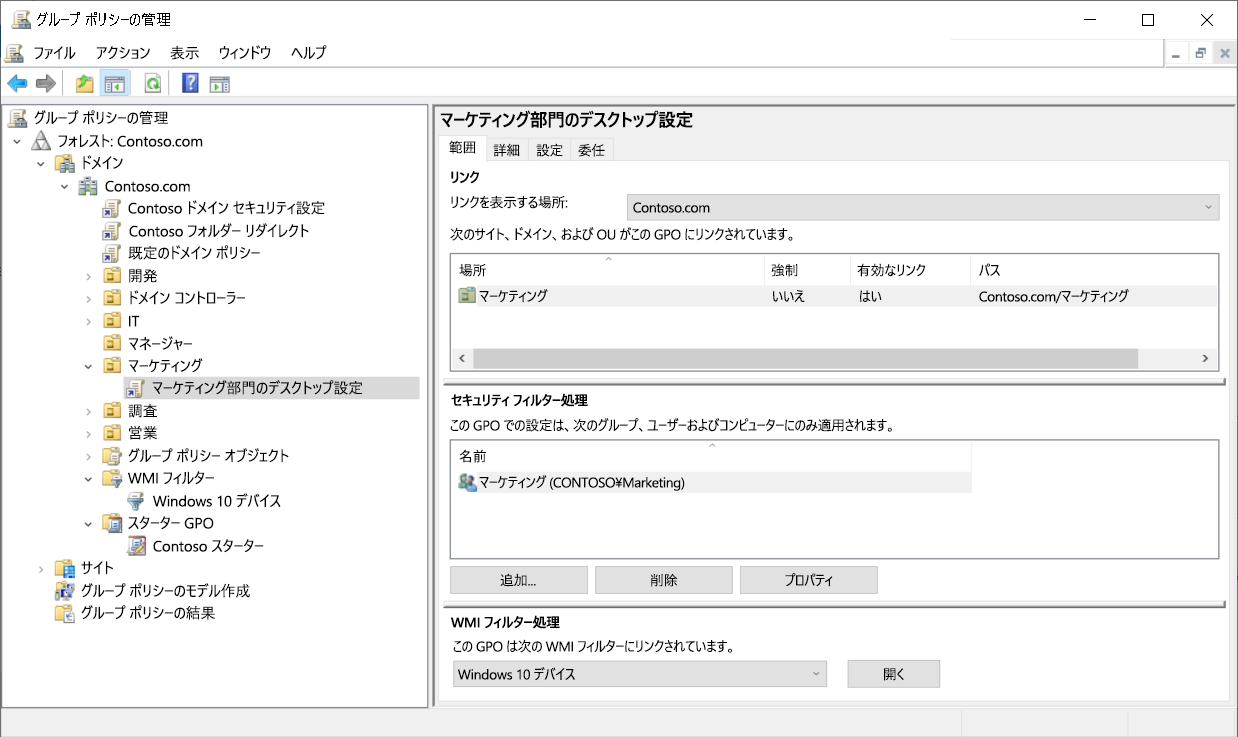The width and height of the screenshot is (1238, 737).
Task: Click the Back navigation arrow in the toolbar
Action: pyautogui.click(x=16, y=83)
